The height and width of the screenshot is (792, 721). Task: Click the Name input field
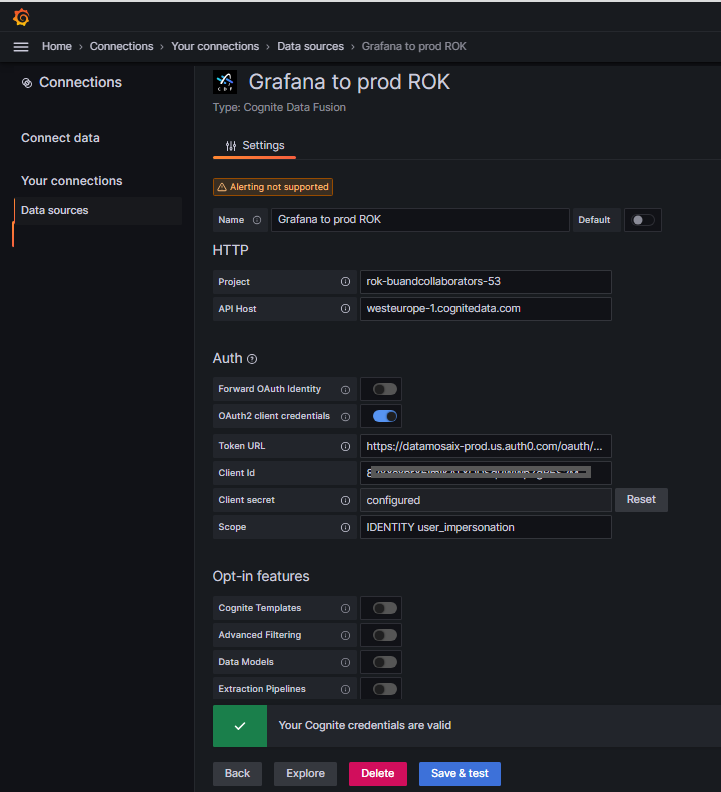click(x=420, y=220)
